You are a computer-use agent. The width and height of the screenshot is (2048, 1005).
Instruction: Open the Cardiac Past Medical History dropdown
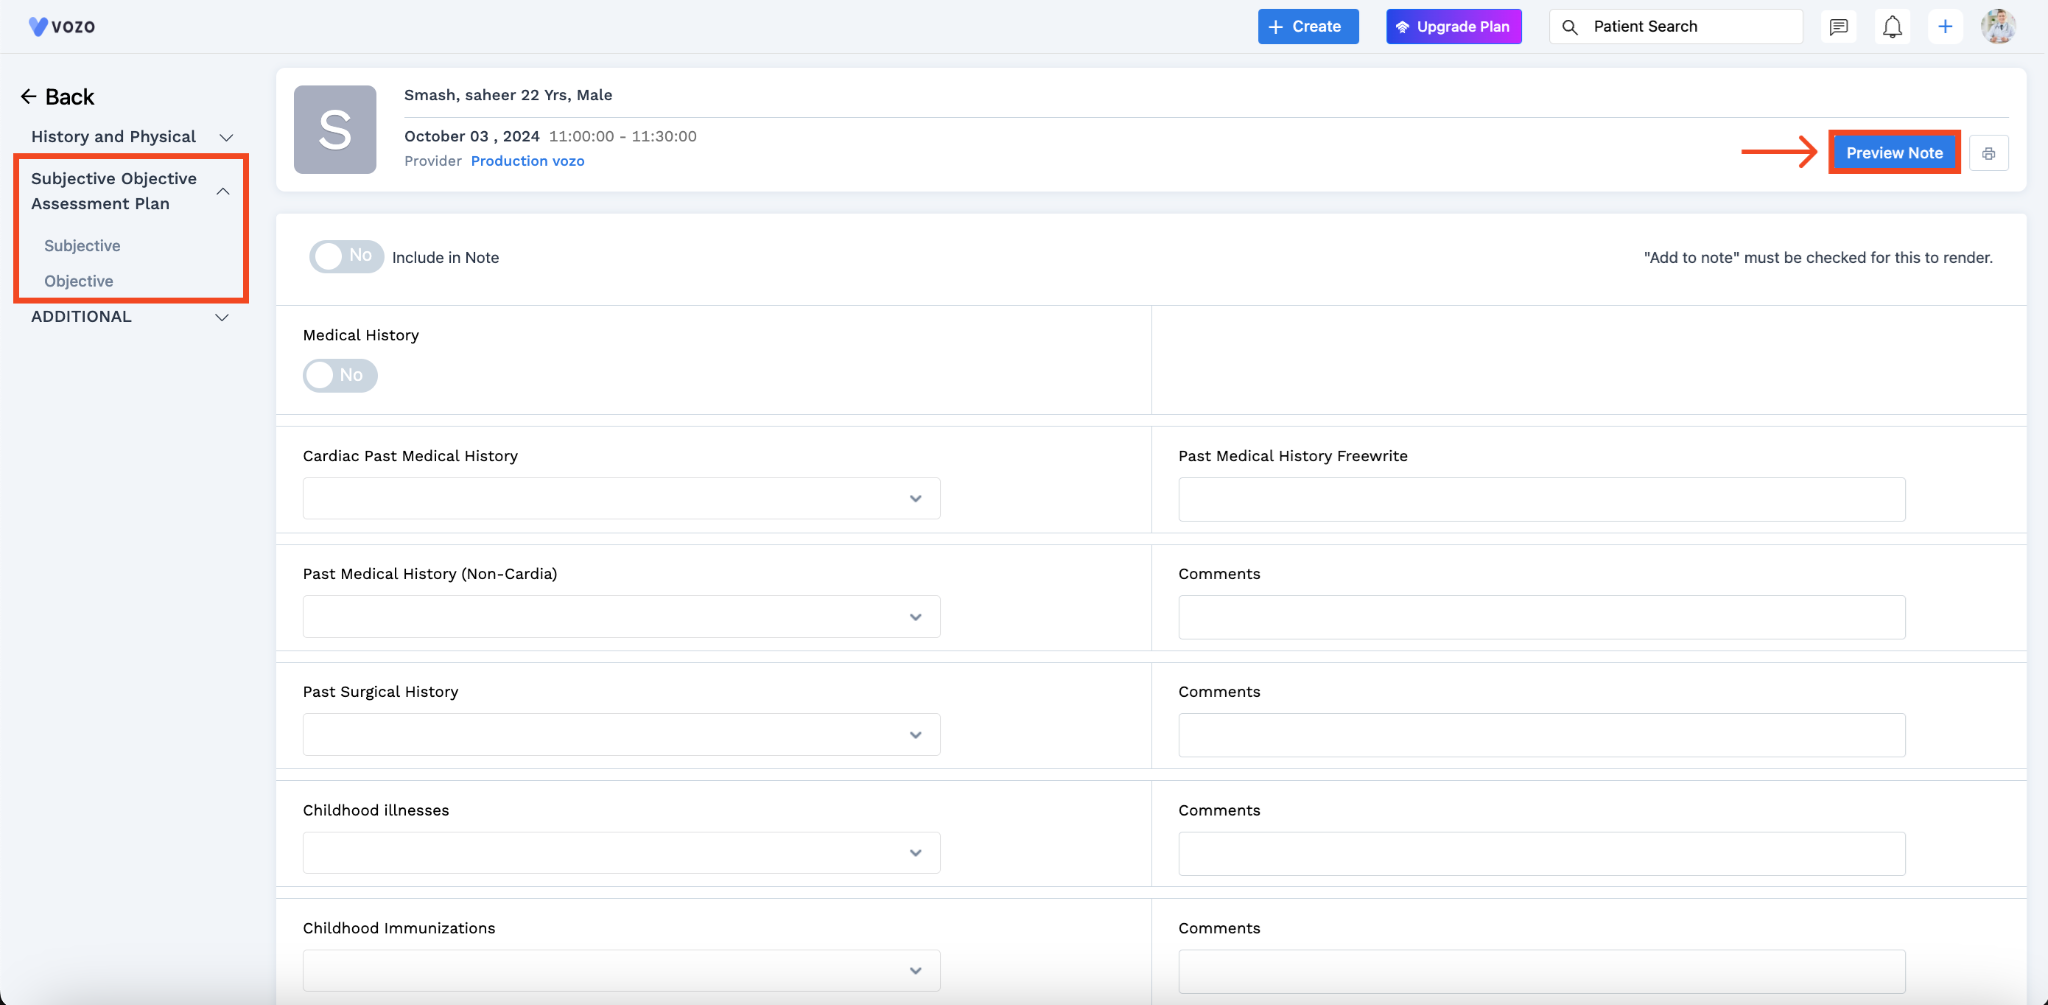click(621, 498)
